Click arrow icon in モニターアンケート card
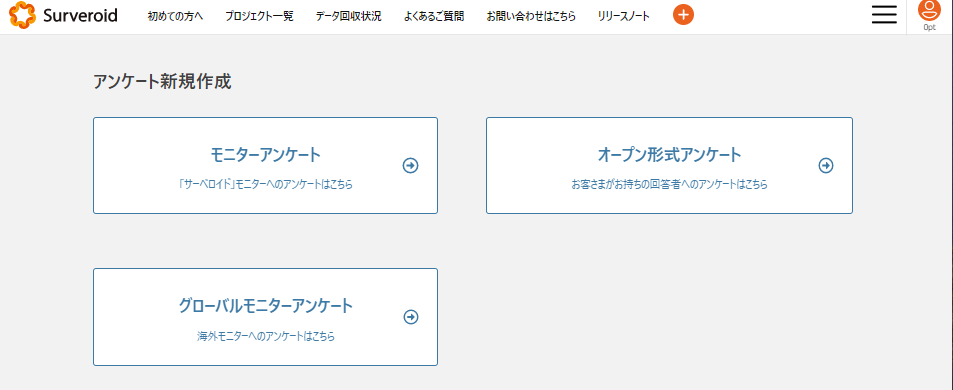 point(411,165)
